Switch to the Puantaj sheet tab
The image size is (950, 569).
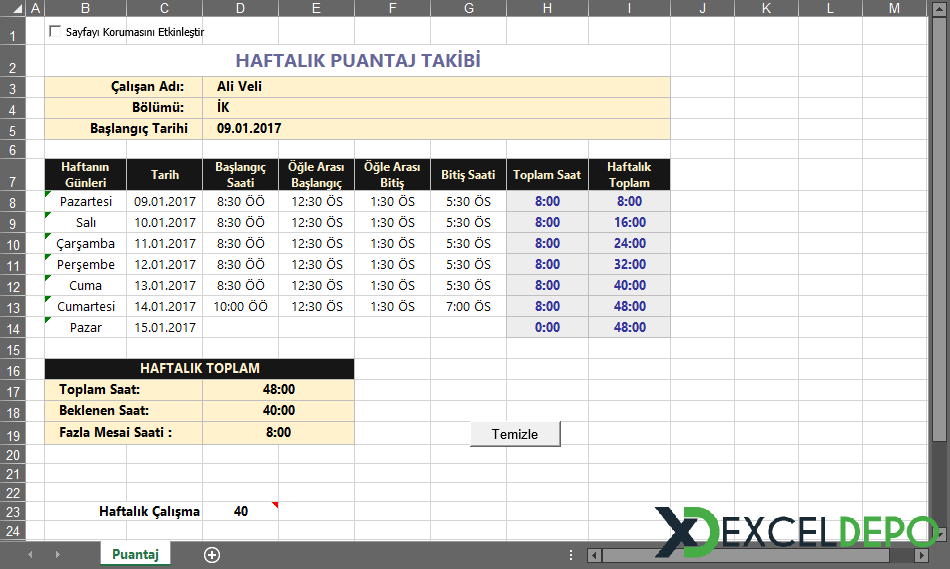click(135, 554)
